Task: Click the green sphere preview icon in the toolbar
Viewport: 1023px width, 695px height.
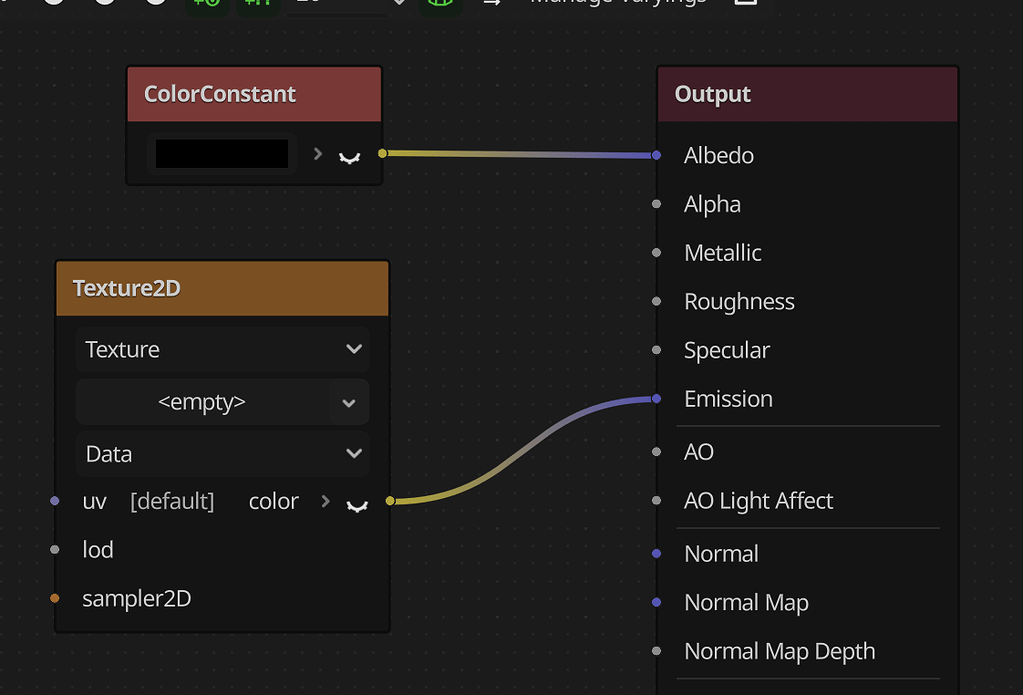Action: pyautogui.click(x=440, y=4)
